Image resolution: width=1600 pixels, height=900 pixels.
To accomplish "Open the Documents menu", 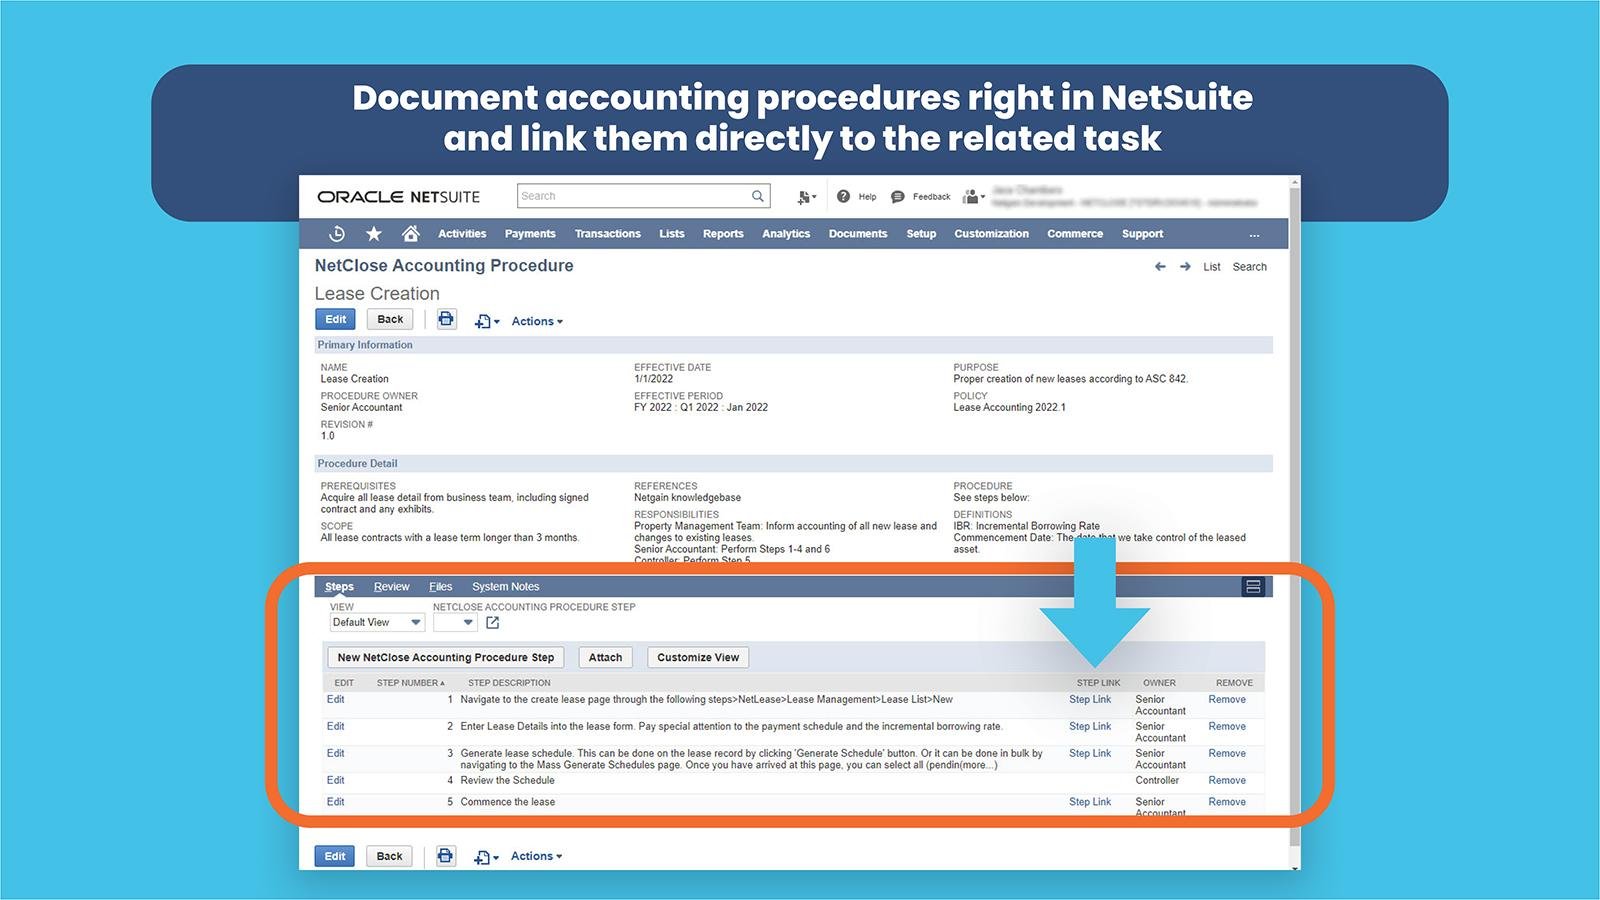I will [x=858, y=234].
